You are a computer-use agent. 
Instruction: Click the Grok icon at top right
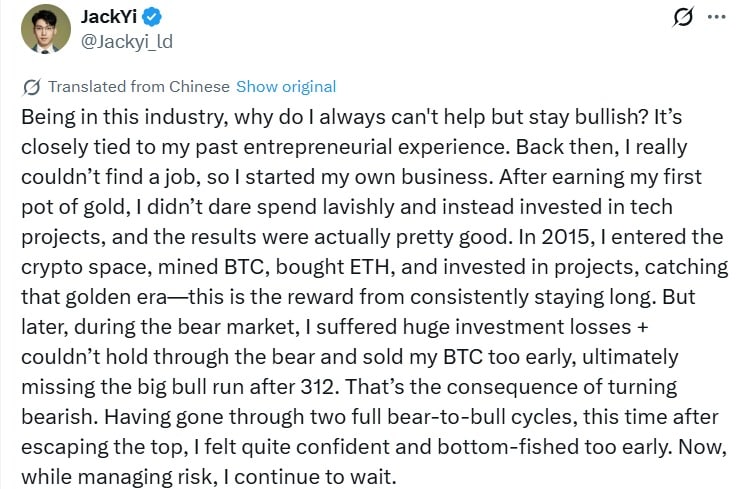click(685, 17)
